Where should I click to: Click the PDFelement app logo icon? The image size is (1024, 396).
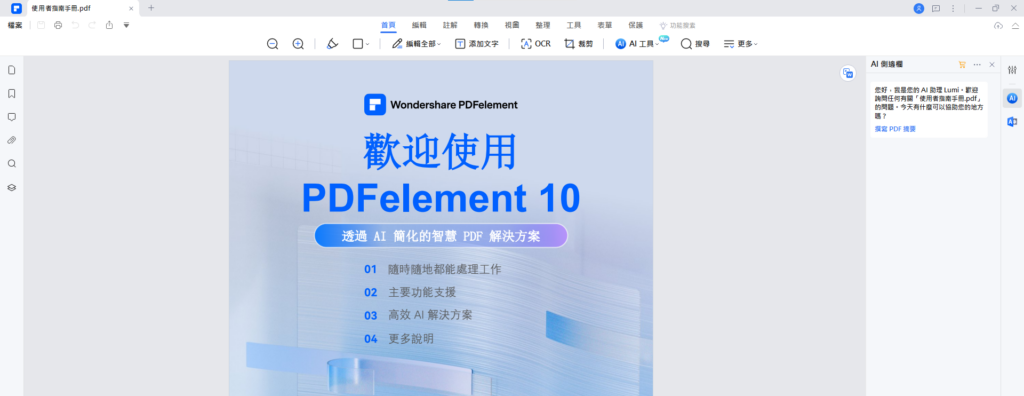tap(16, 8)
